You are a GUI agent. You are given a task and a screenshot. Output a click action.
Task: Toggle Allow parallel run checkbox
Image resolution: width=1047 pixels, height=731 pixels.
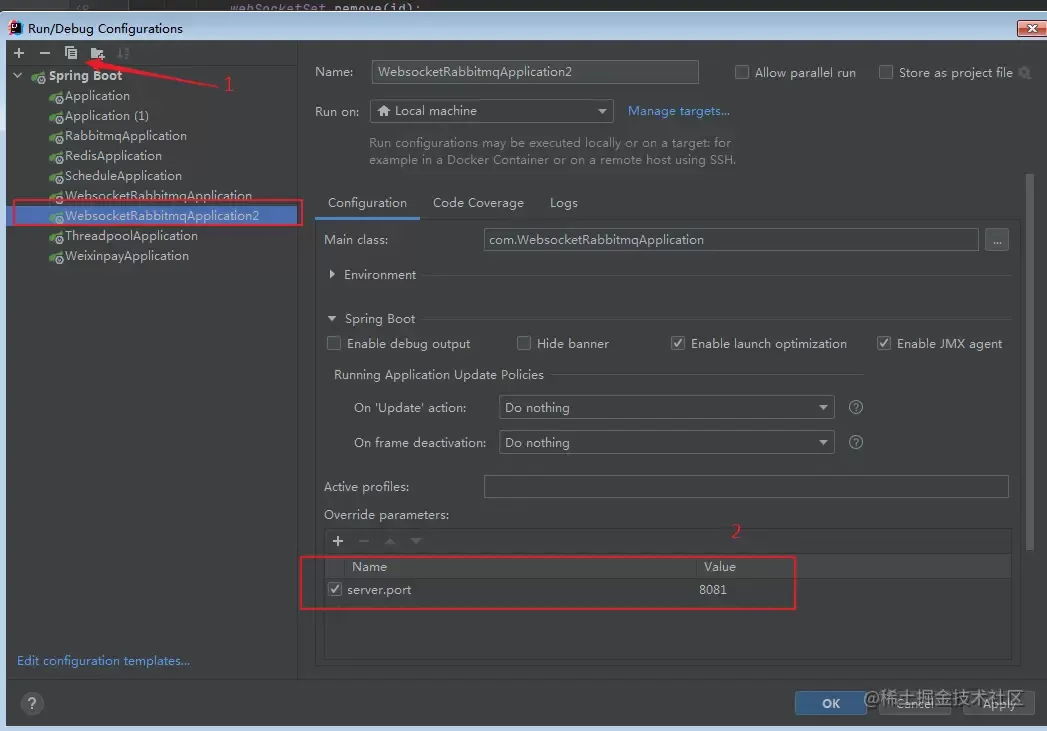tap(741, 72)
